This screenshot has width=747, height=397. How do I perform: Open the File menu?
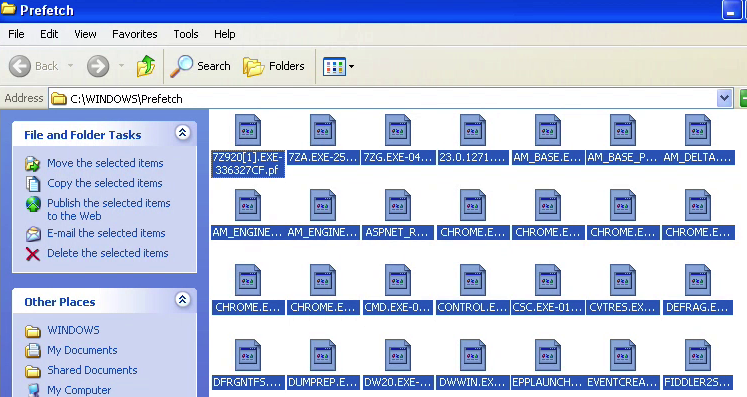point(16,34)
